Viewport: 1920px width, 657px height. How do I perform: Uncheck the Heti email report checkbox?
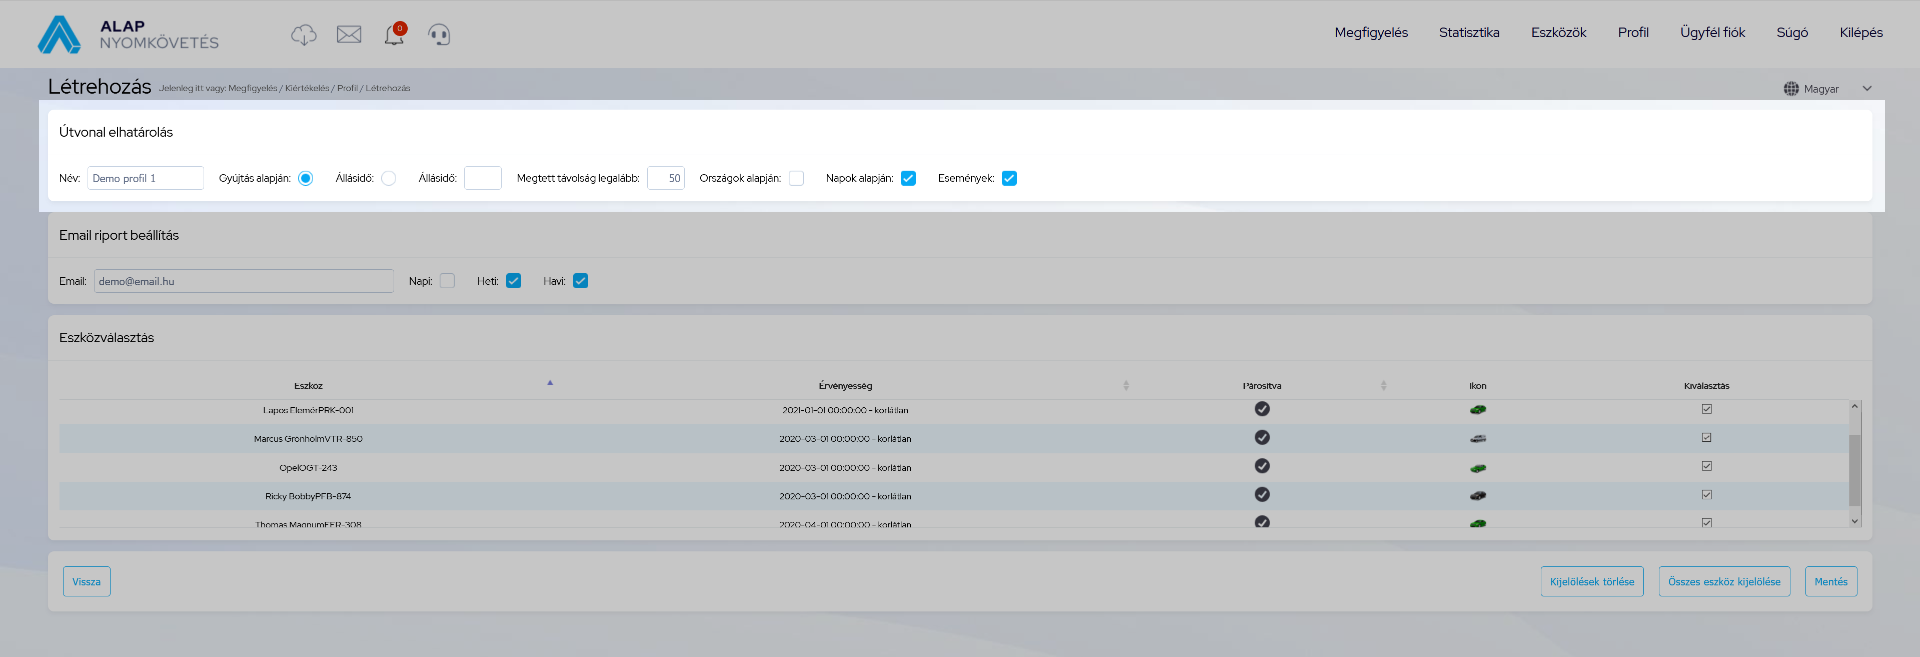514,281
